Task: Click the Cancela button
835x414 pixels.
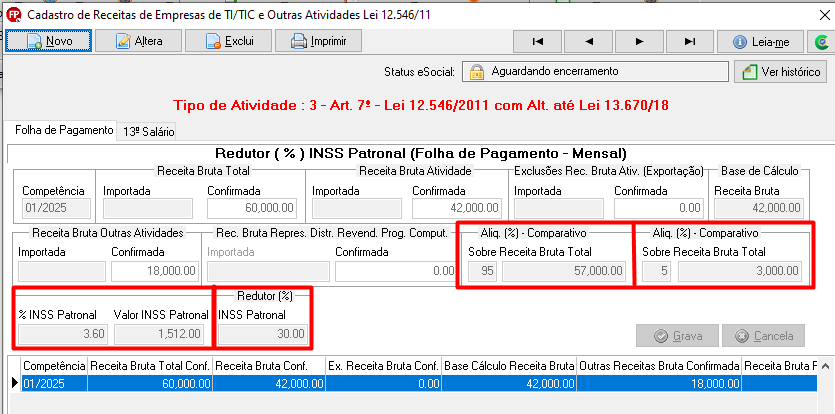Action: coord(763,336)
